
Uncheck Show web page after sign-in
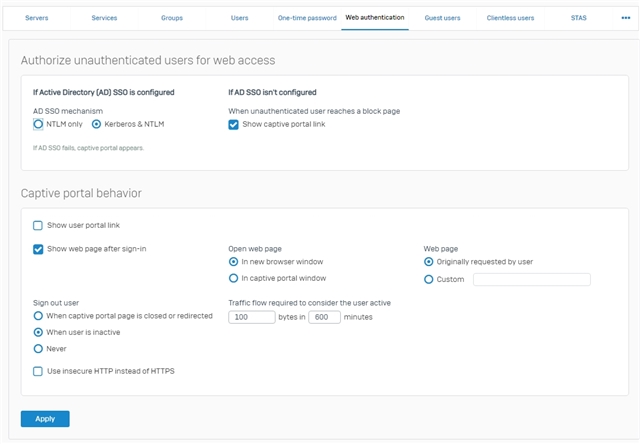coord(38,249)
